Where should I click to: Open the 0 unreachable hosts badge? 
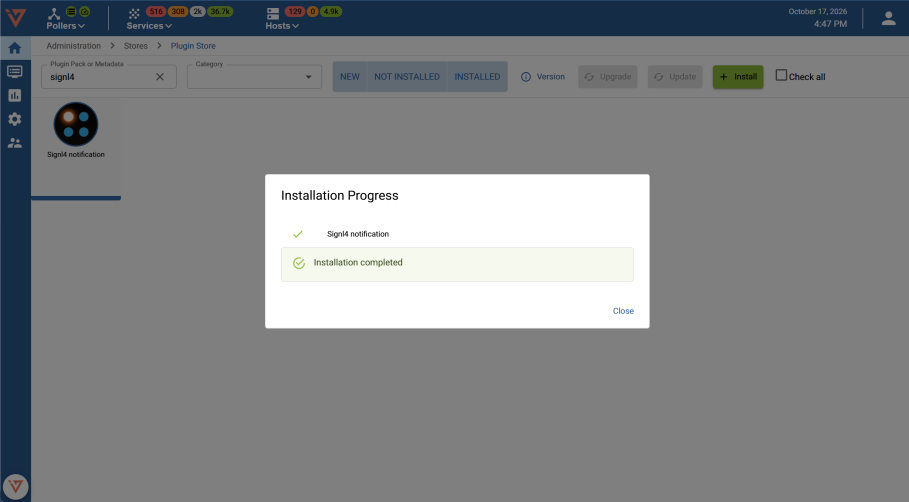[312, 12]
